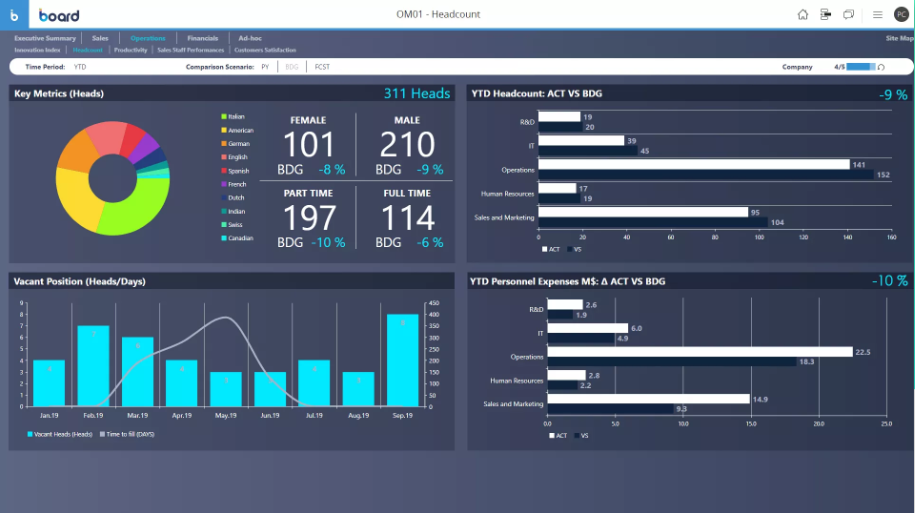This screenshot has width=915, height=513.
Task: Open Customers Satisfaction subpage
Action: [x=265, y=50]
